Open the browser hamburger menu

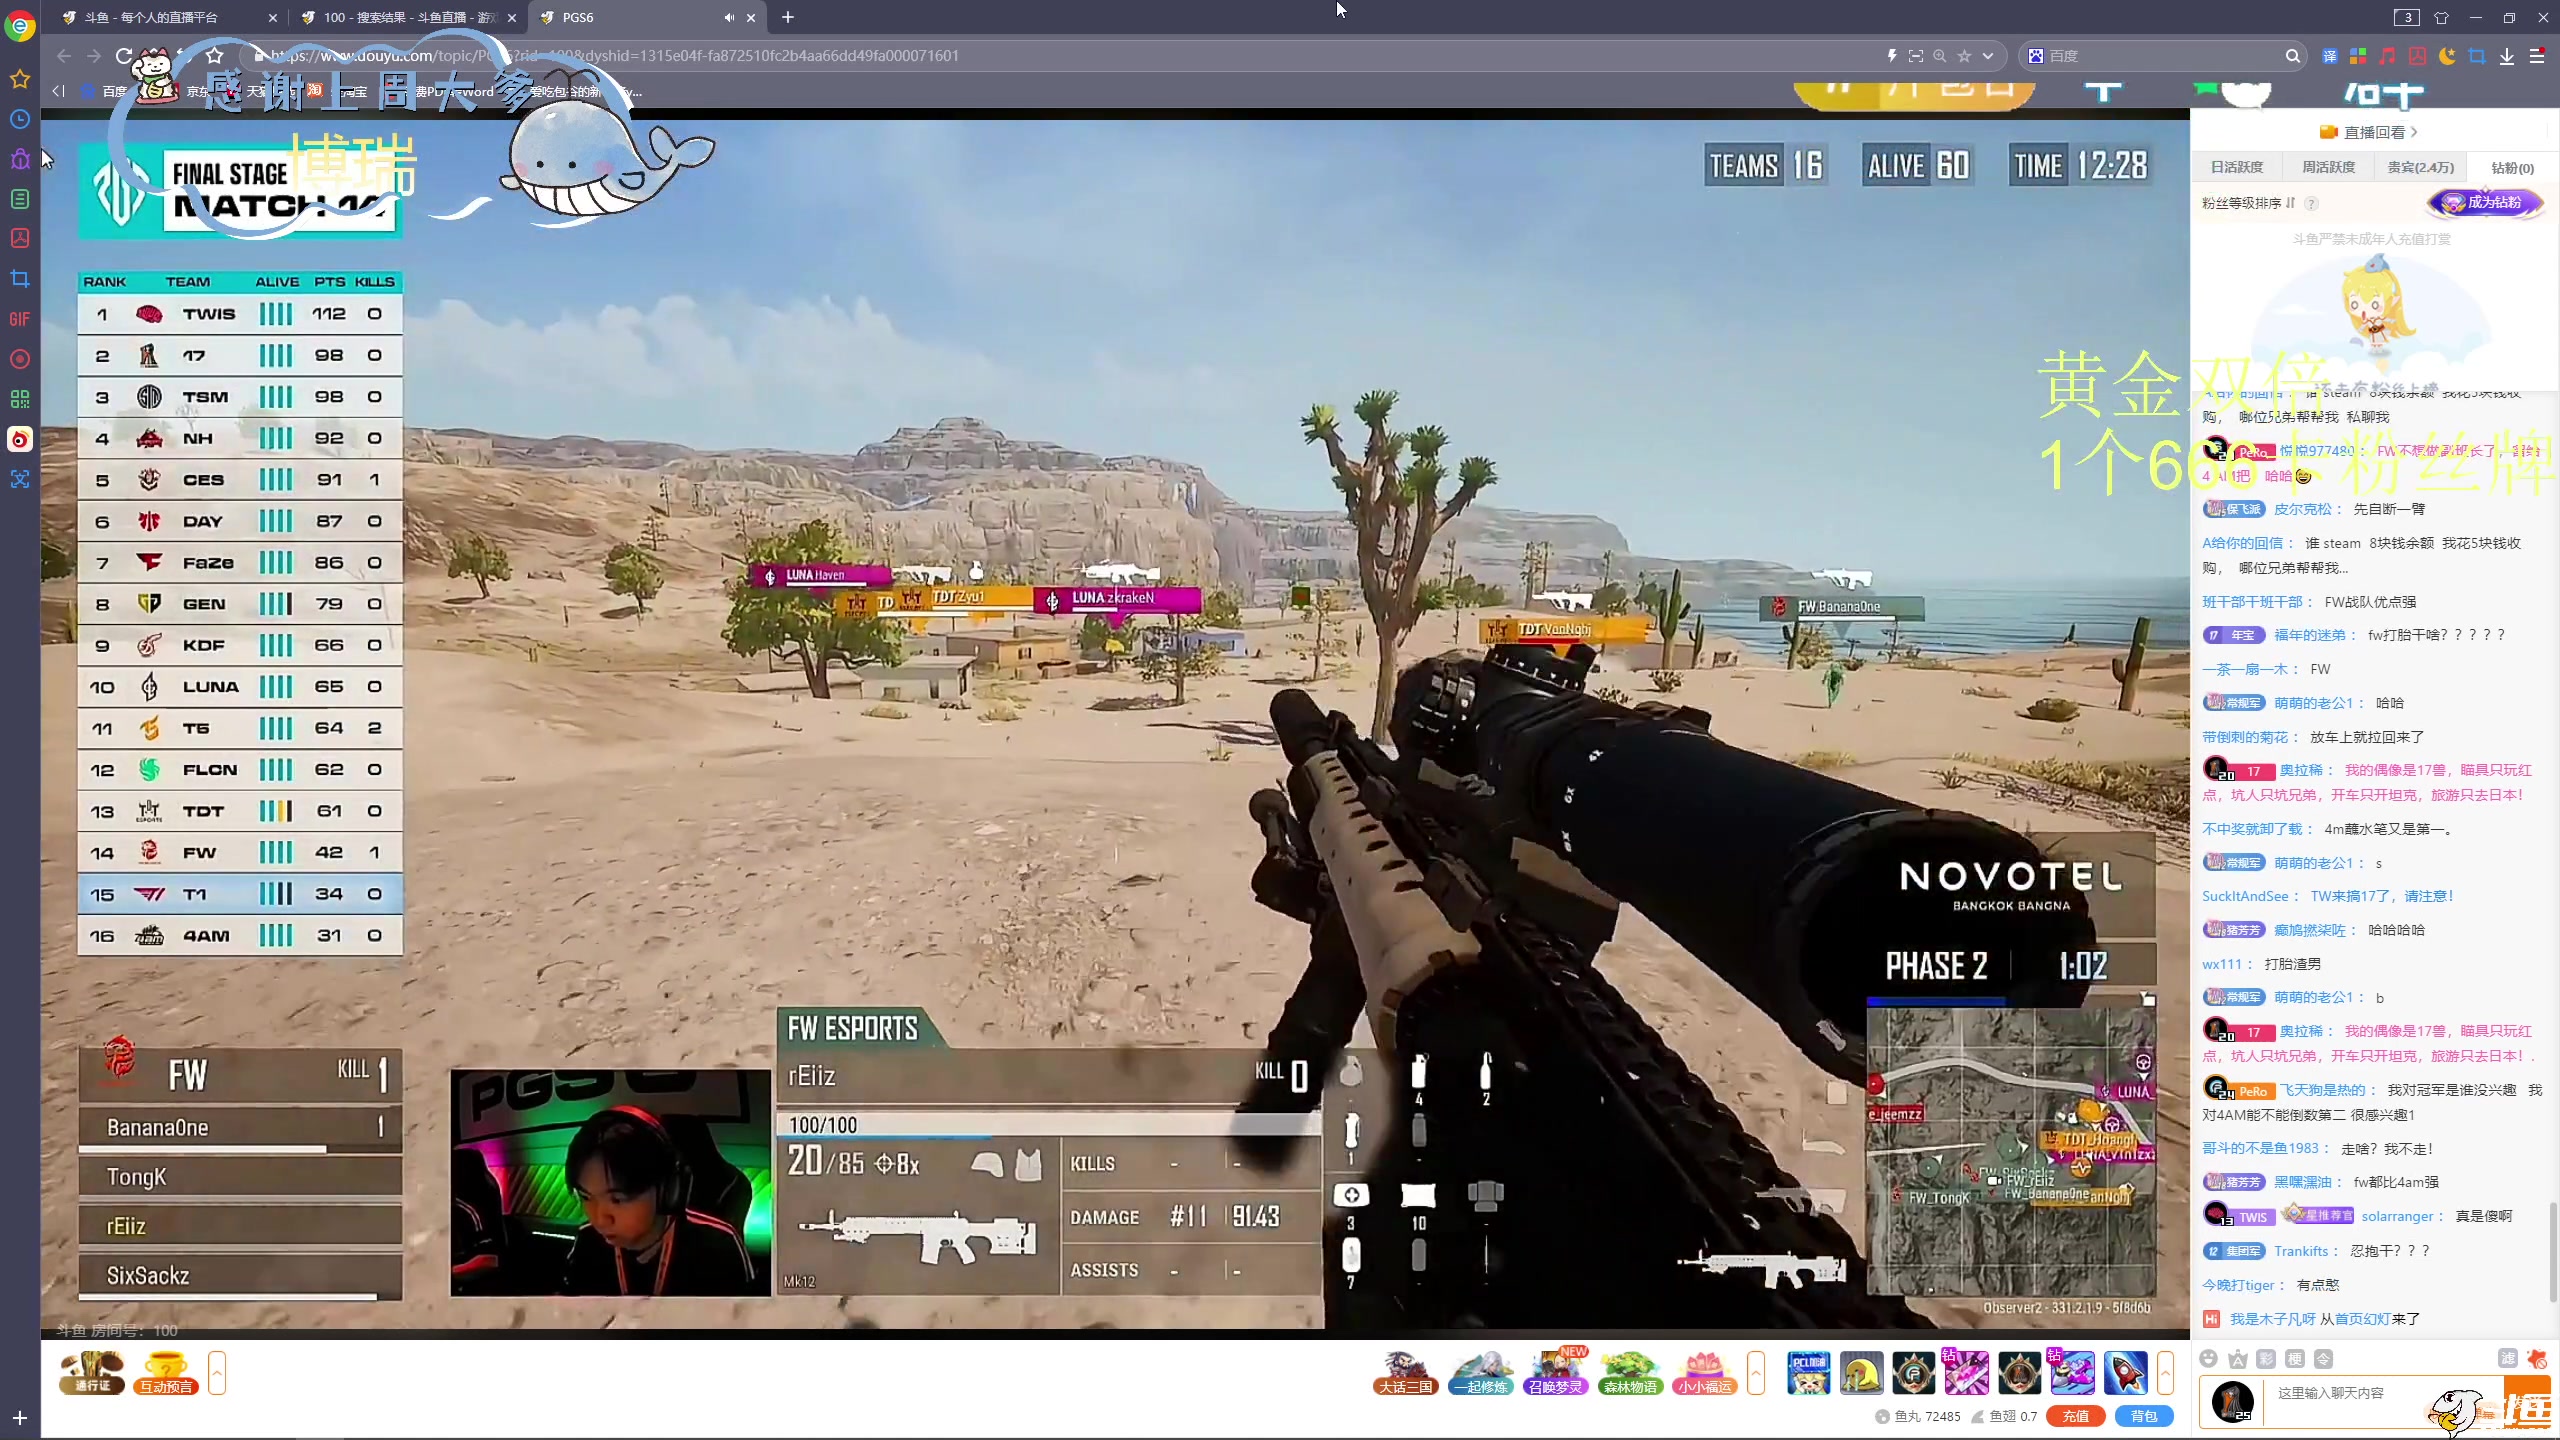point(2537,56)
